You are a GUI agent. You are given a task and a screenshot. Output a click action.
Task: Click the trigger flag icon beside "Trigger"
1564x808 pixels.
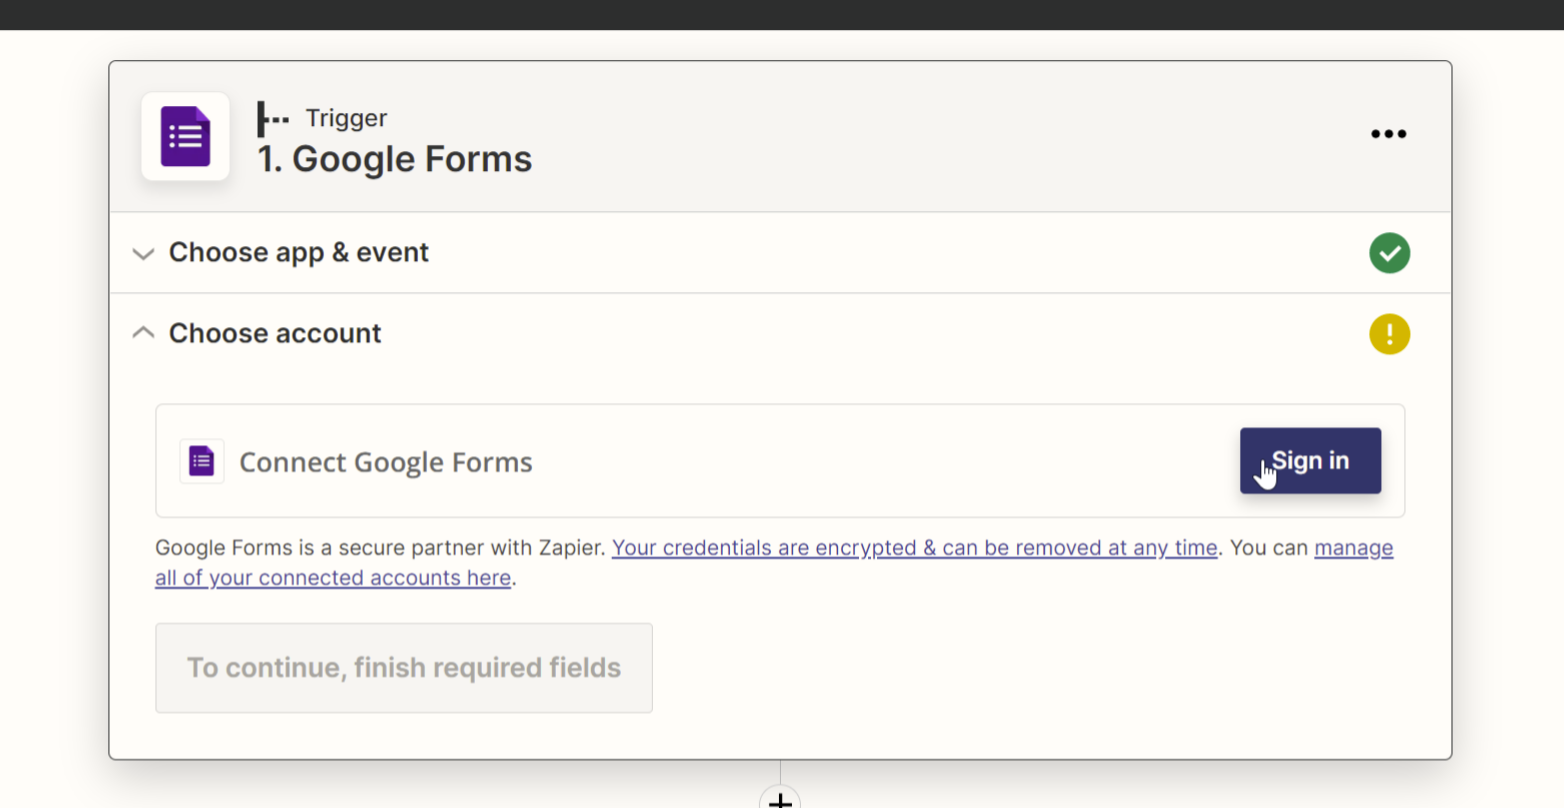[x=271, y=118]
